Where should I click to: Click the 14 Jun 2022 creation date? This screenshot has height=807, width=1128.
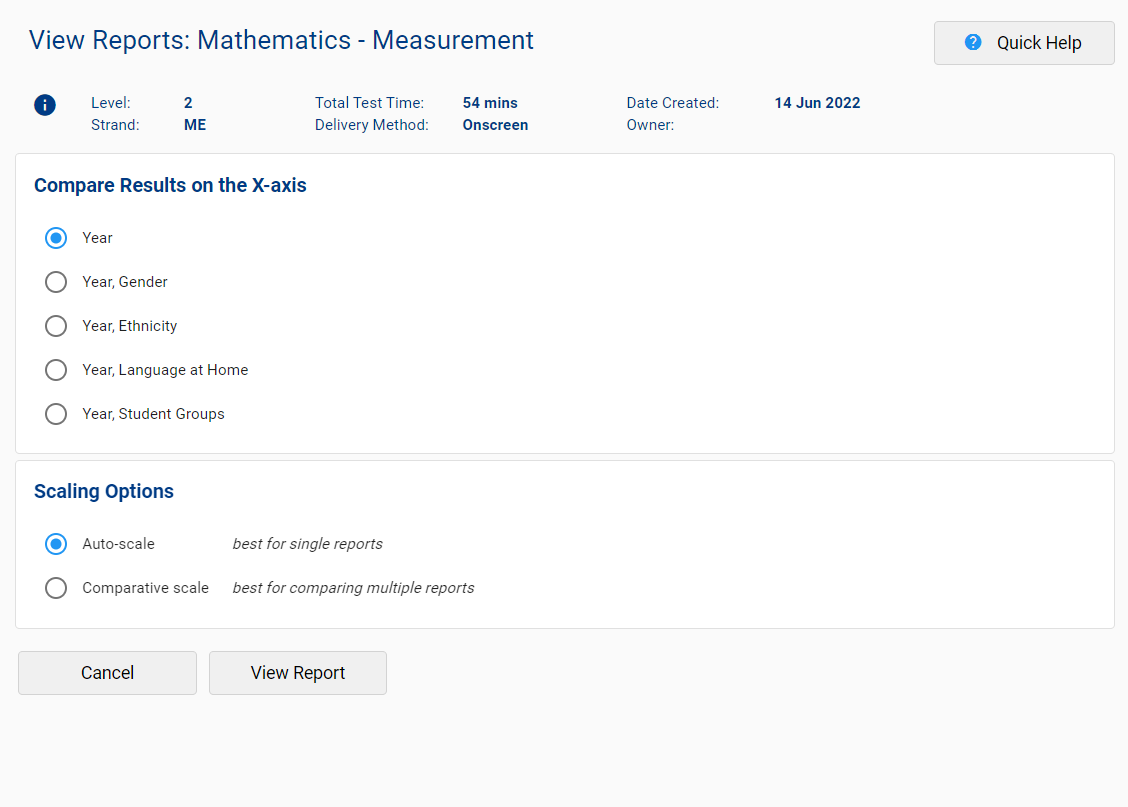pos(817,103)
